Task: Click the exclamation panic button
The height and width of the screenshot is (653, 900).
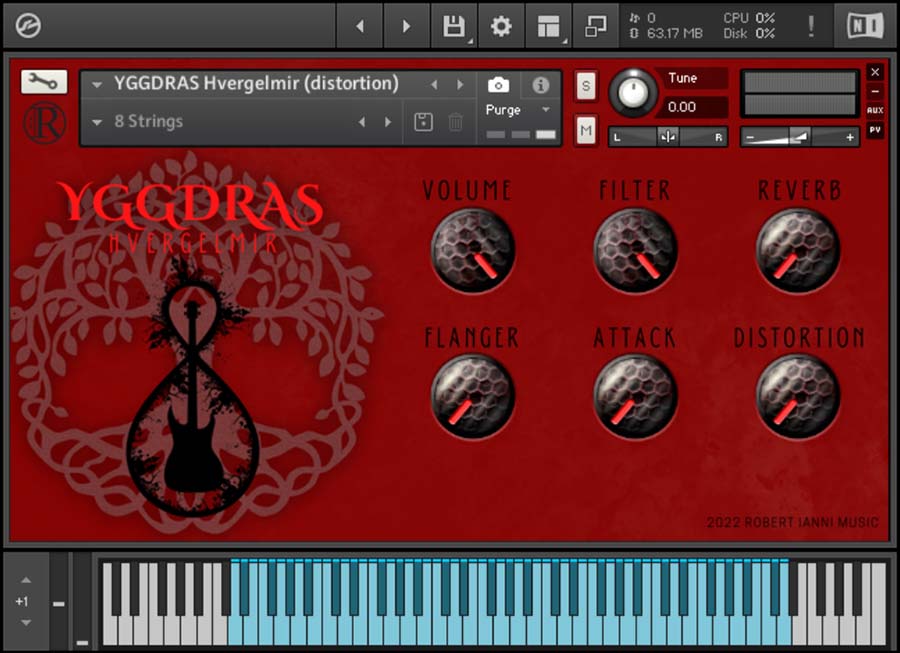Action: (x=810, y=26)
